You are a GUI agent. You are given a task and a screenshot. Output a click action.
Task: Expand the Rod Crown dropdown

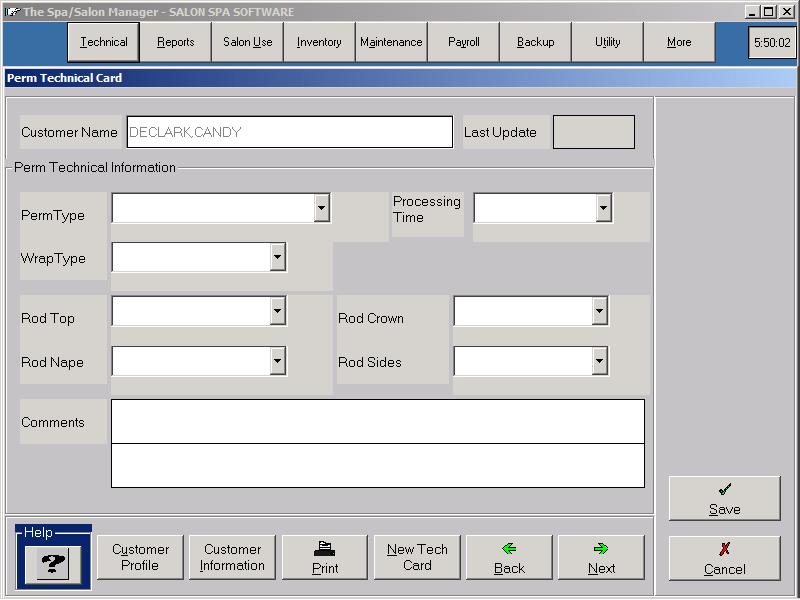coord(599,311)
